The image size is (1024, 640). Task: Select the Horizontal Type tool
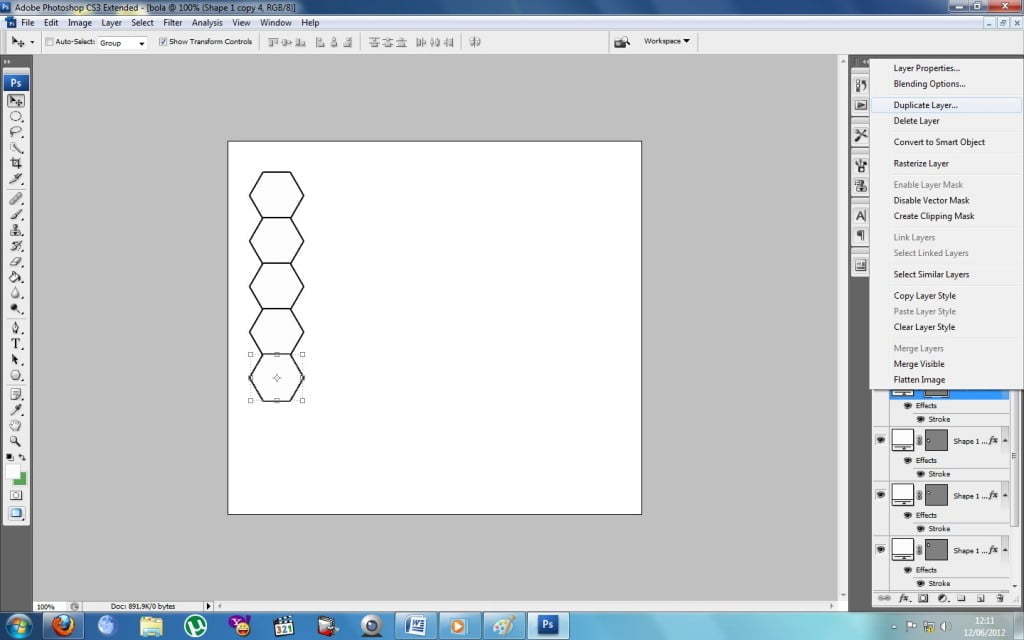coord(16,343)
